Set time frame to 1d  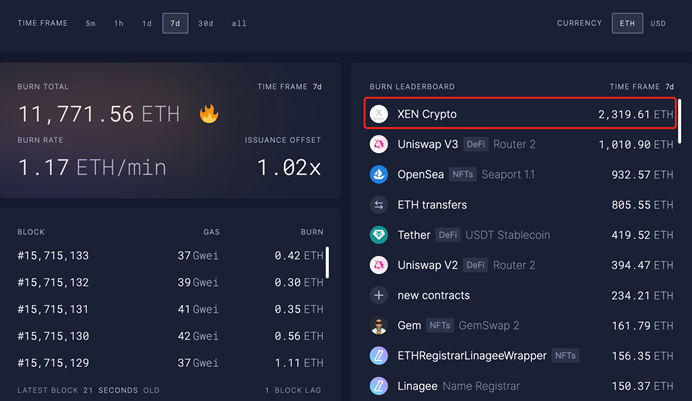(x=147, y=23)
